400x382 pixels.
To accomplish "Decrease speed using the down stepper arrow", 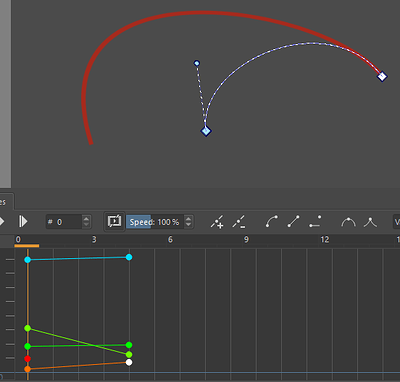I will point(189,225).
